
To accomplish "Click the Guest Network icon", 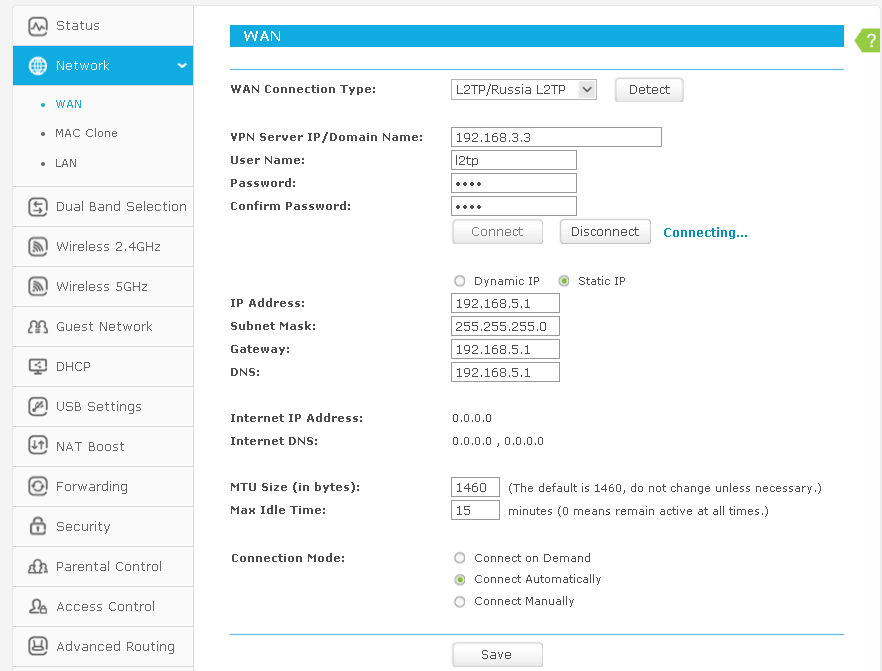I will click(38, 327).
